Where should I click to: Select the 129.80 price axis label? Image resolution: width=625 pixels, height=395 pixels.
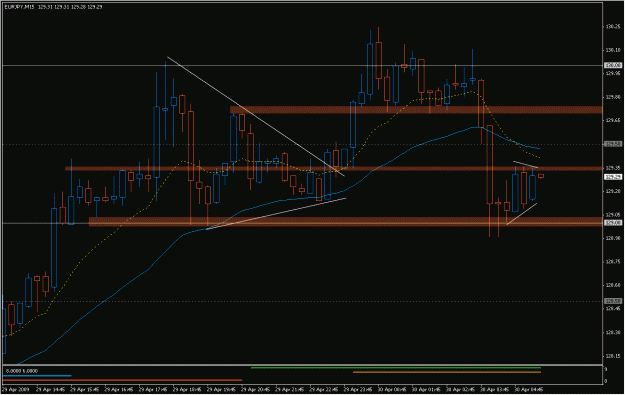point(613,97)
